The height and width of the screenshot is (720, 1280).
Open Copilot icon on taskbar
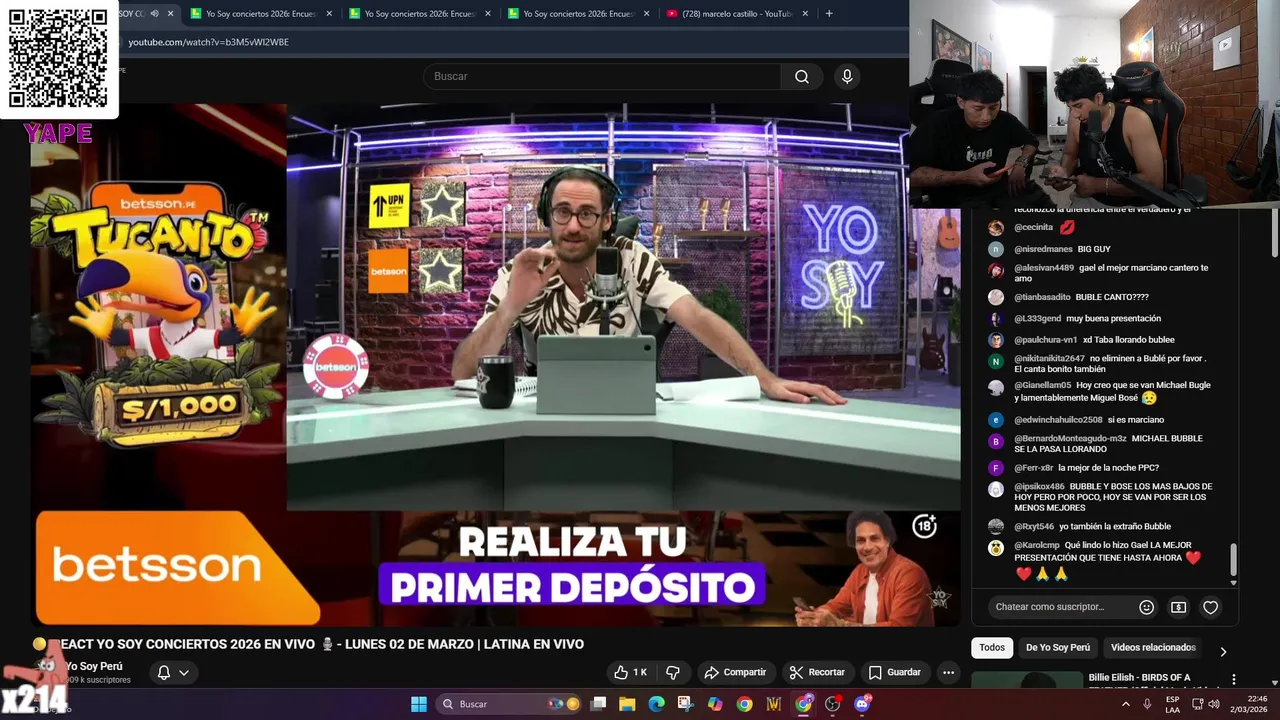click(715, 704)
